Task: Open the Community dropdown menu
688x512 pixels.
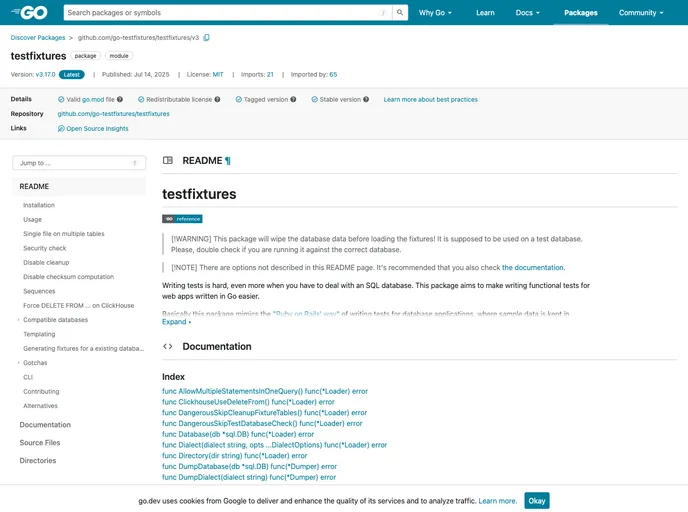Action: [x=641, y=13]
